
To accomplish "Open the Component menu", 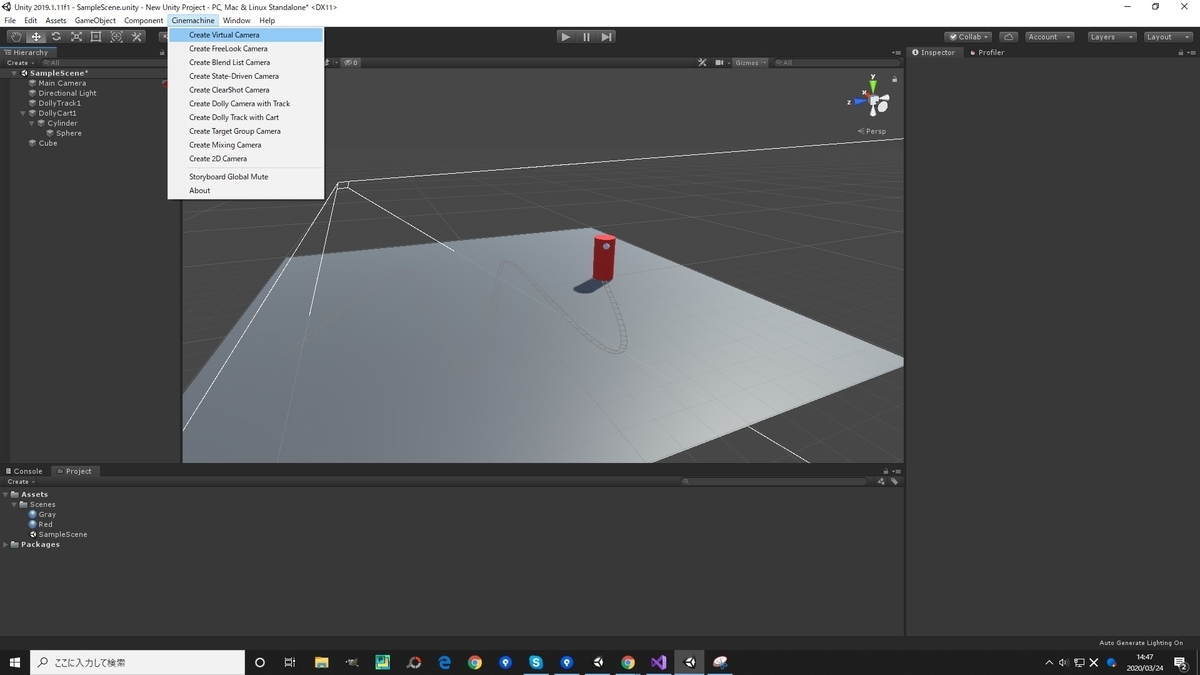I will click(x=143, y=20).
